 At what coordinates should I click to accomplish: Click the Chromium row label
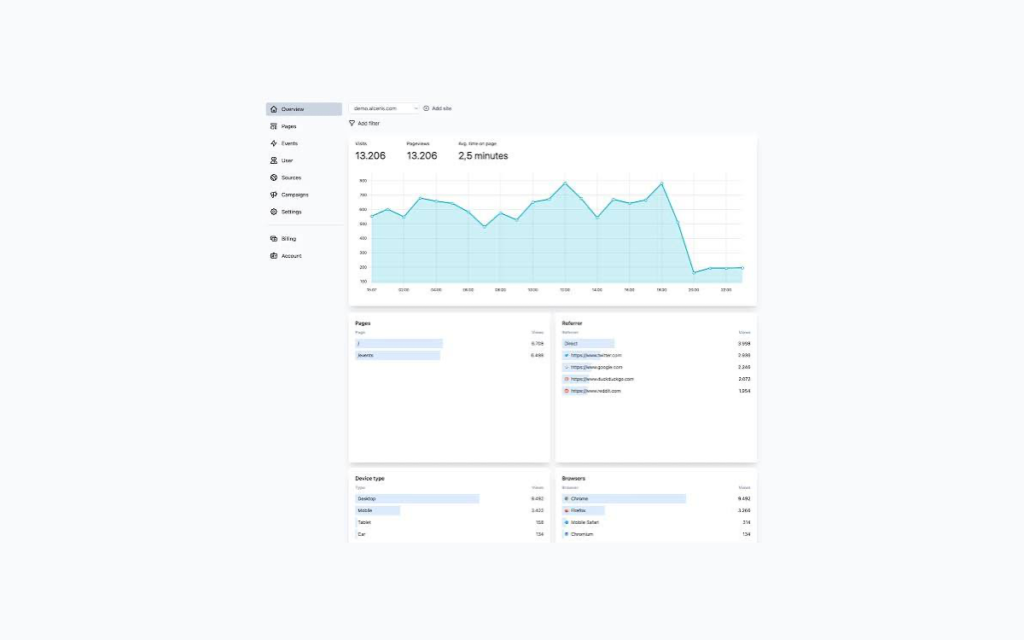click(x=582, y=534)
